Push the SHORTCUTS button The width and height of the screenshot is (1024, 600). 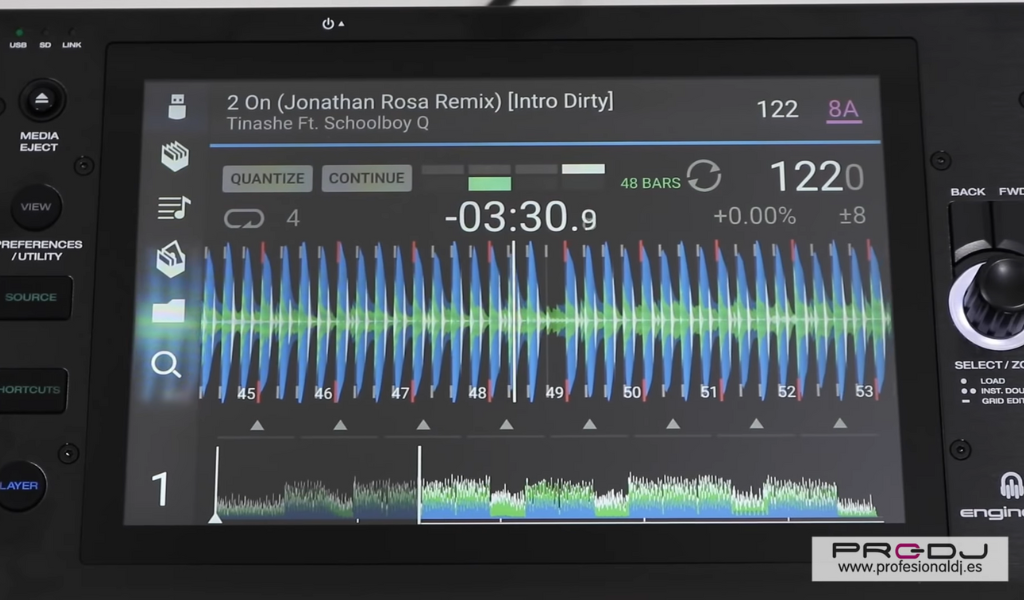click(31, 390)
